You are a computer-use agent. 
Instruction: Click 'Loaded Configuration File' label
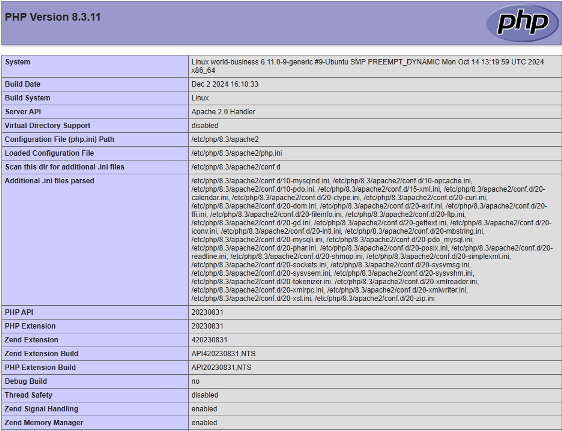click(x=49, y=153)
